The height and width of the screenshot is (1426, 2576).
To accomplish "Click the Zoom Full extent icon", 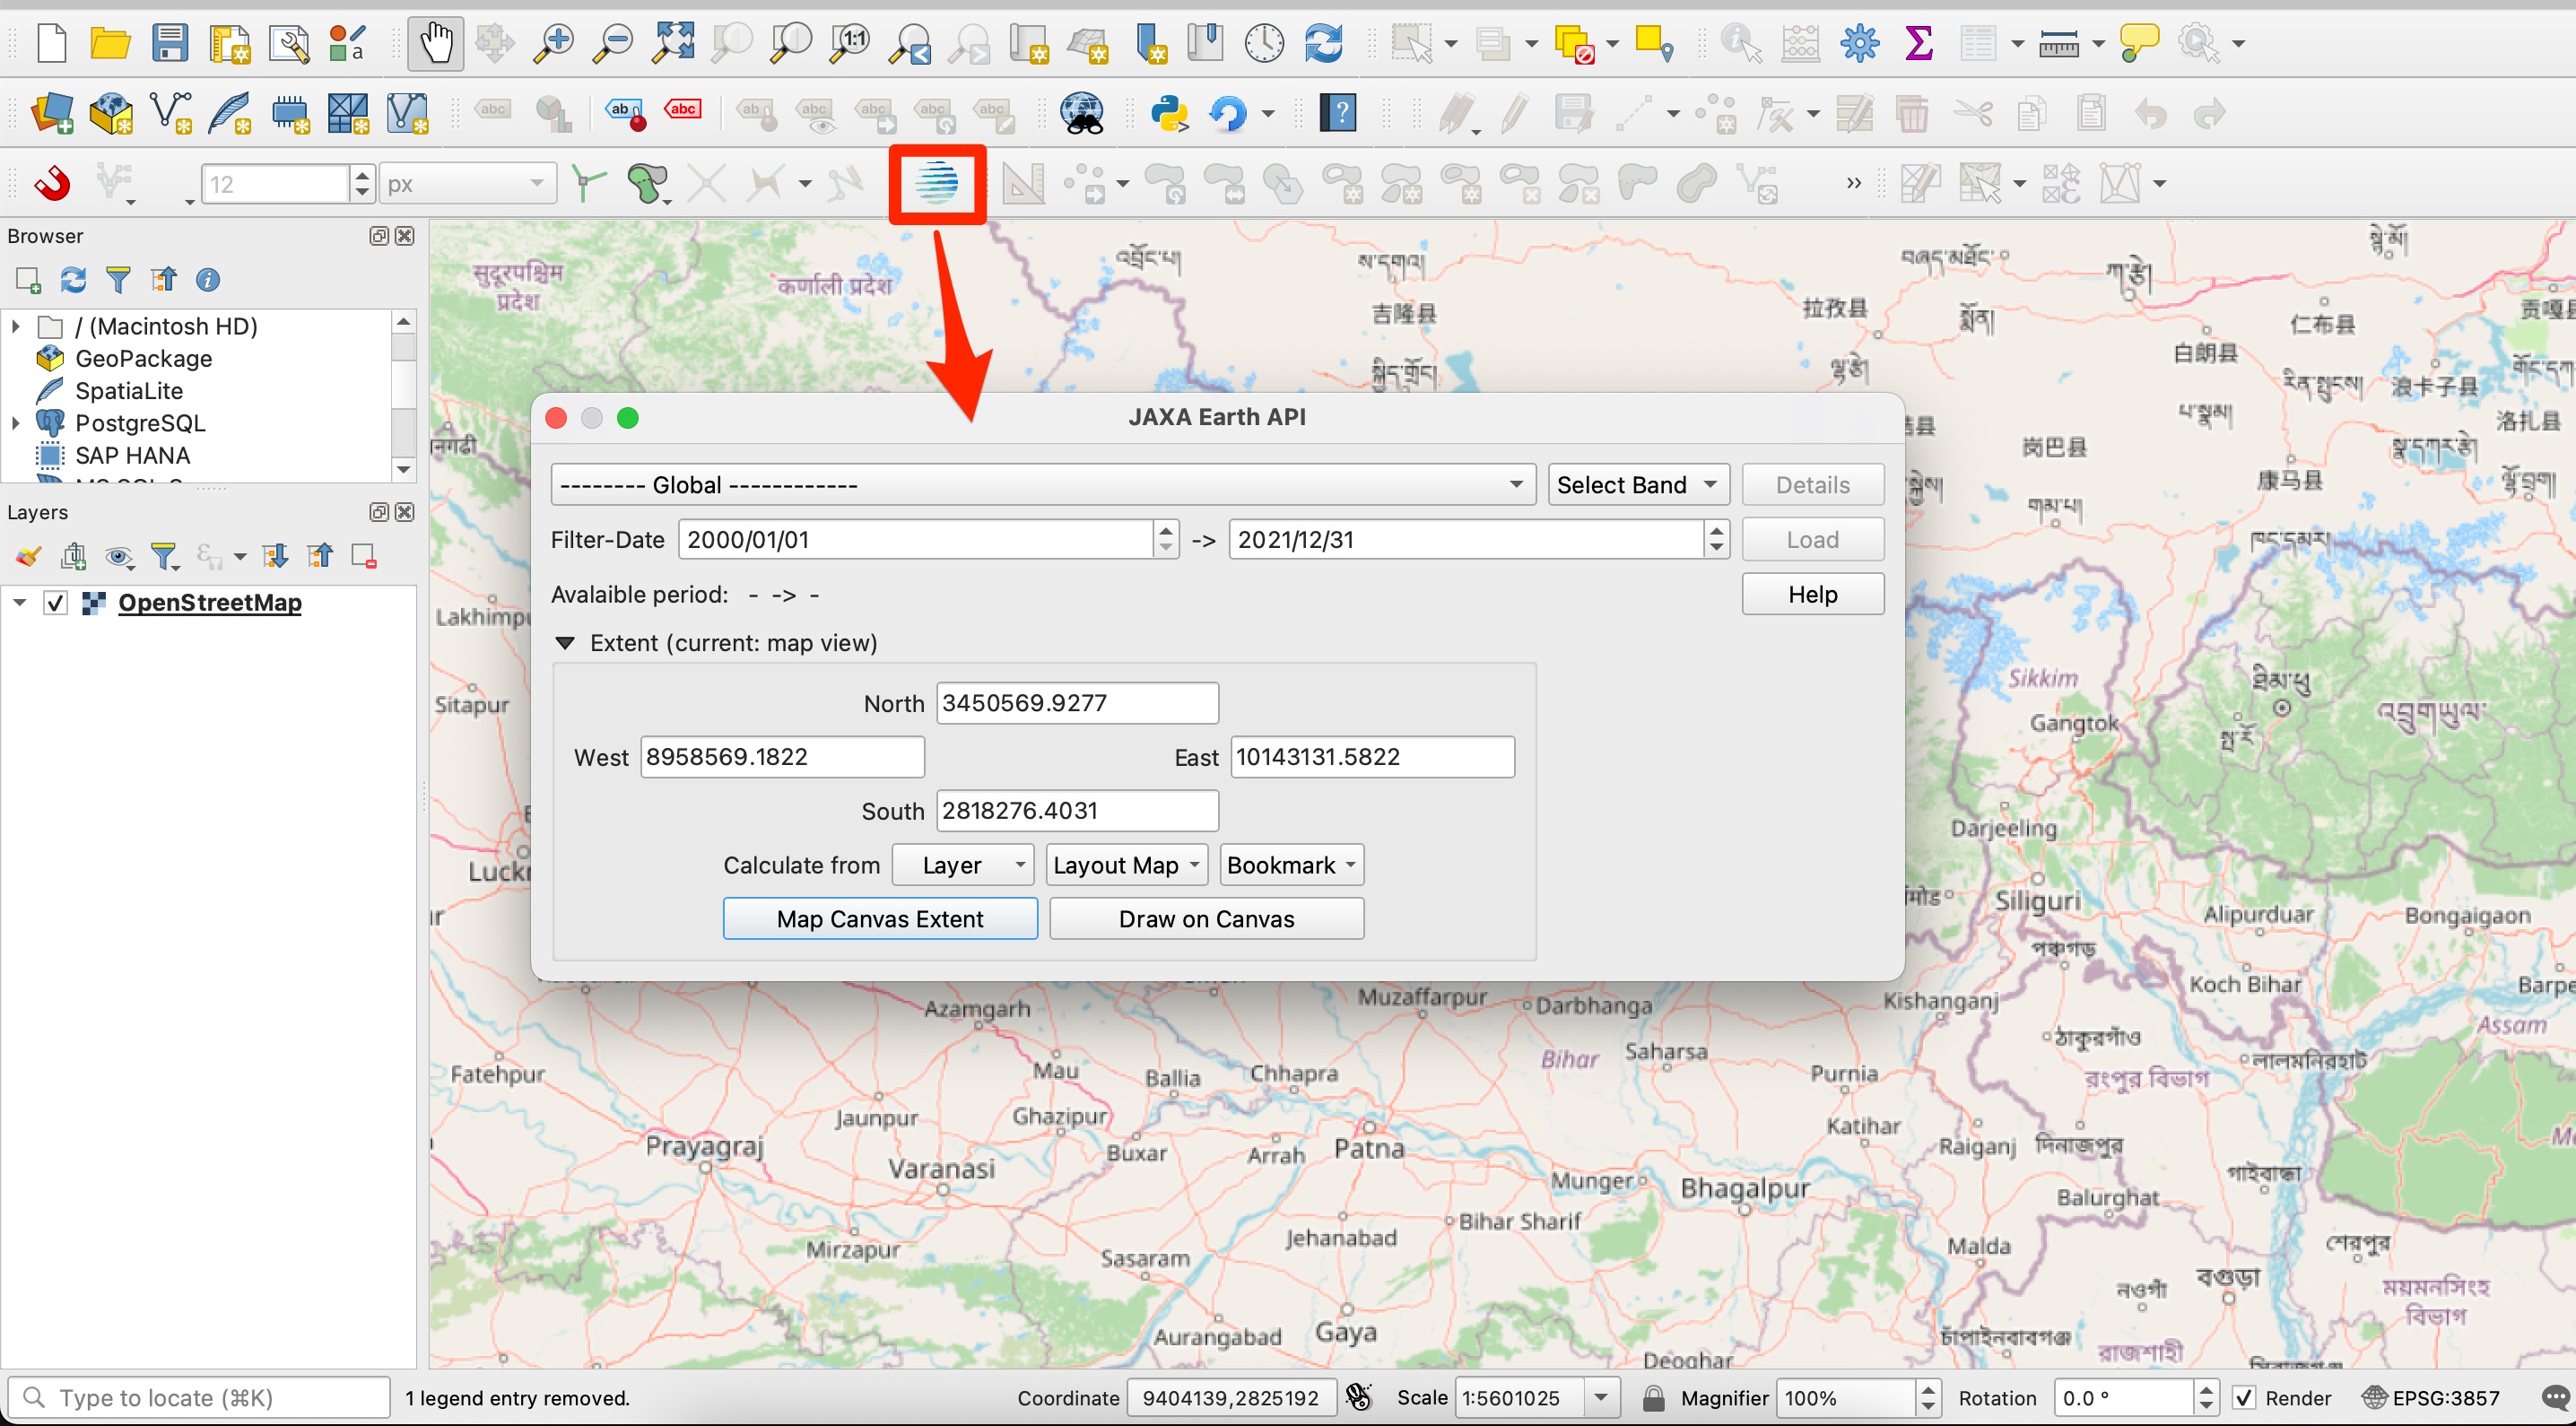I will (x=673, y=44).
